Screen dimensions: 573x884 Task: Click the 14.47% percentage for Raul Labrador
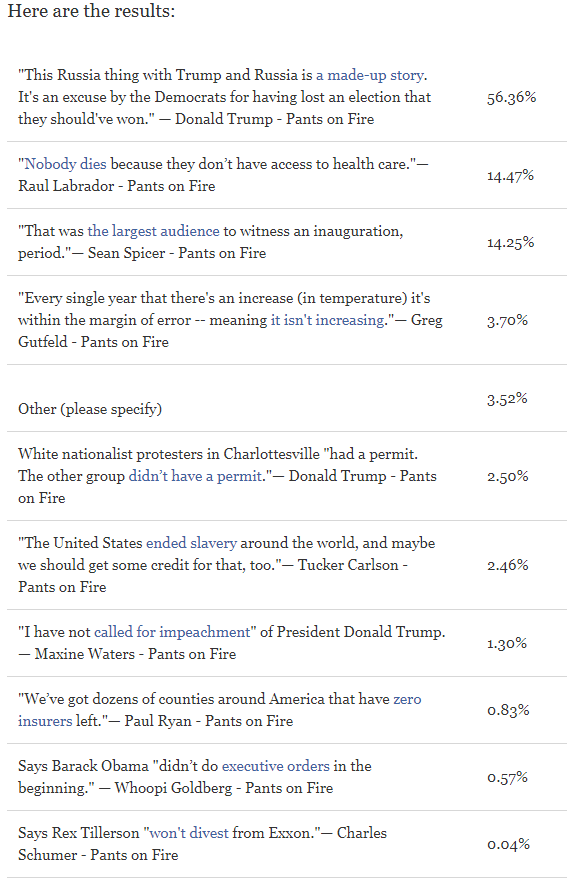[510, 176]
